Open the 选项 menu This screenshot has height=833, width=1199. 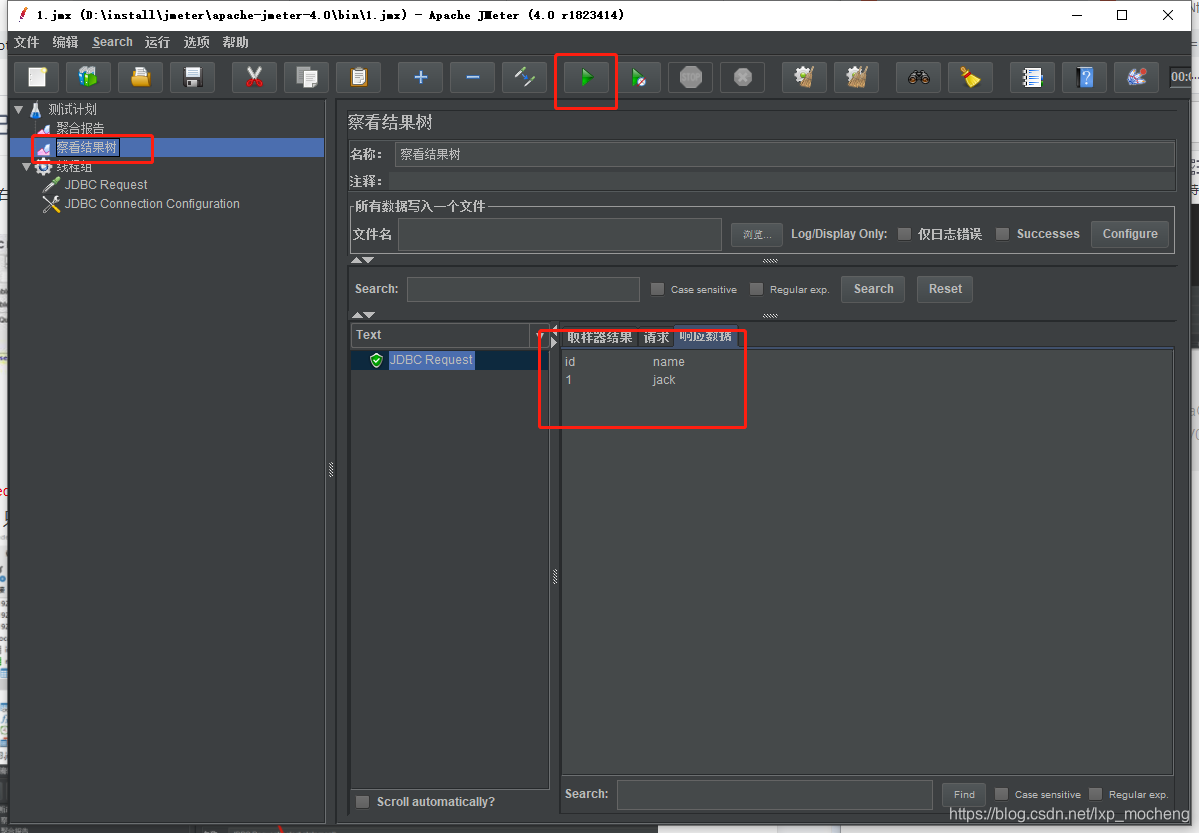point(196,42)
